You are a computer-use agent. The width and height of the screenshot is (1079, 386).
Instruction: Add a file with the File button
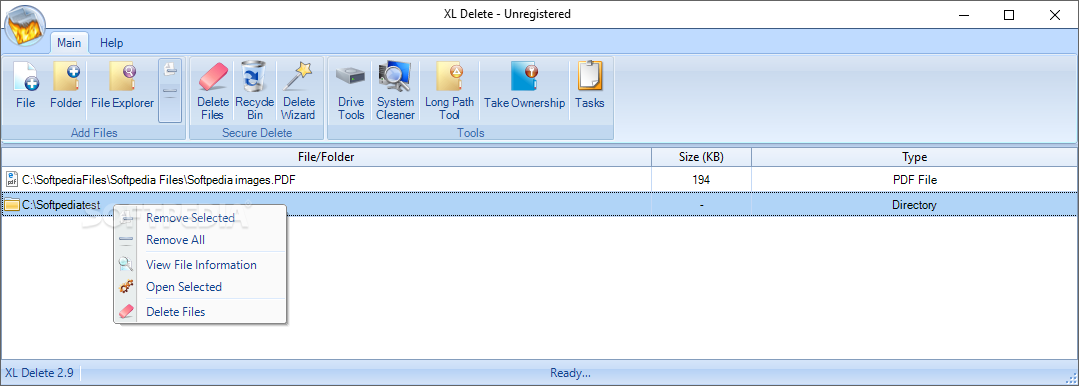pos(25,86)
